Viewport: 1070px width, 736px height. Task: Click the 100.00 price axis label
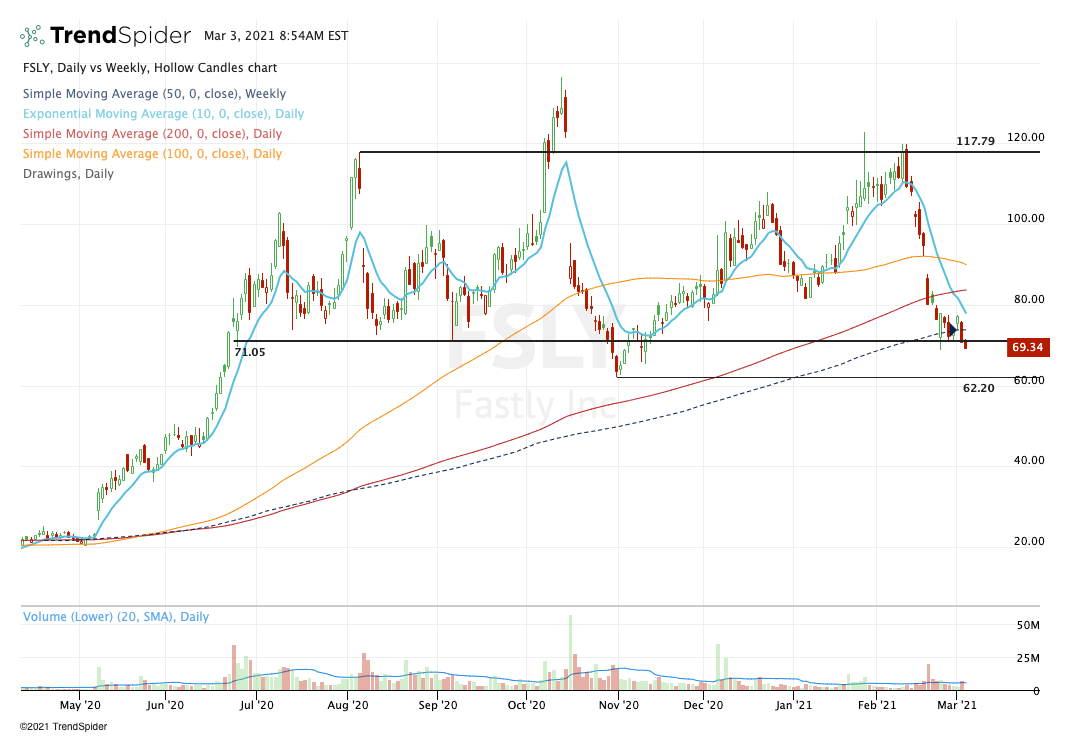tap(1026, 218)
